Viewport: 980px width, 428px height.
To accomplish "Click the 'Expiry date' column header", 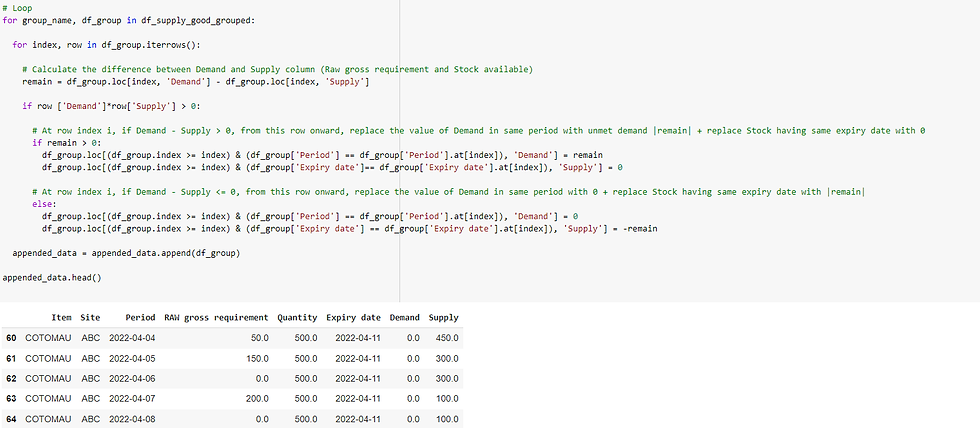I will (354, 317).
